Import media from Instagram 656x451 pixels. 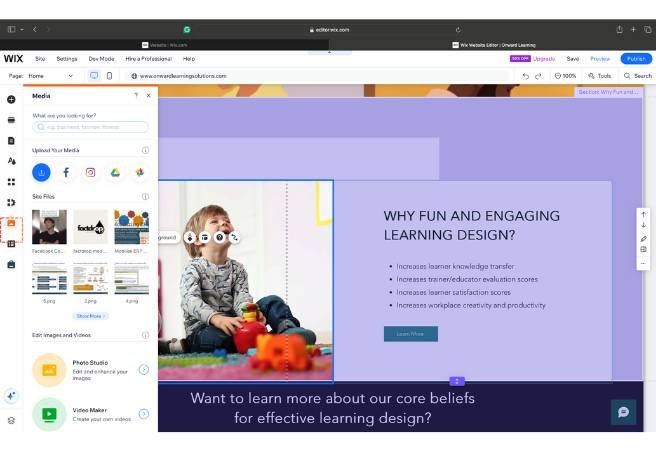click(x=90, y=172)
